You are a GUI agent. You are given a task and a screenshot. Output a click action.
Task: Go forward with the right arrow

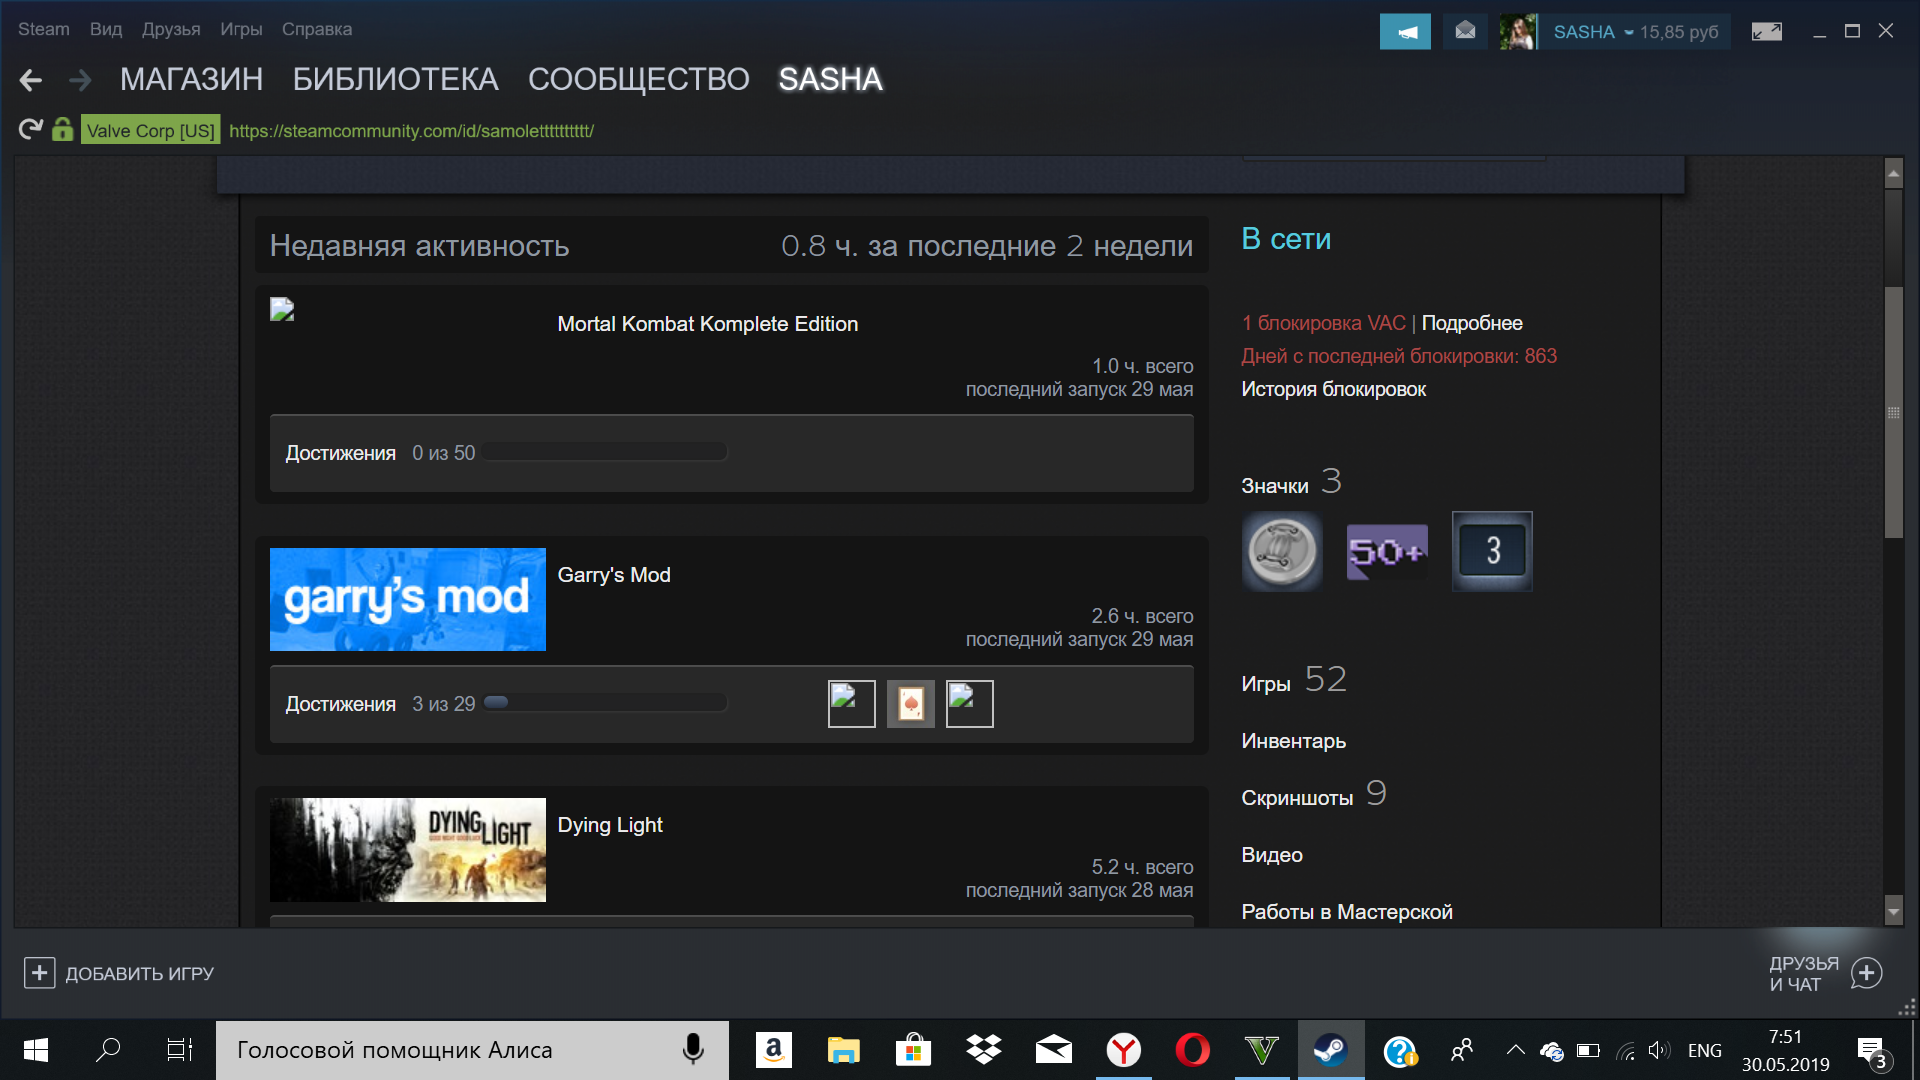(80, 80)
